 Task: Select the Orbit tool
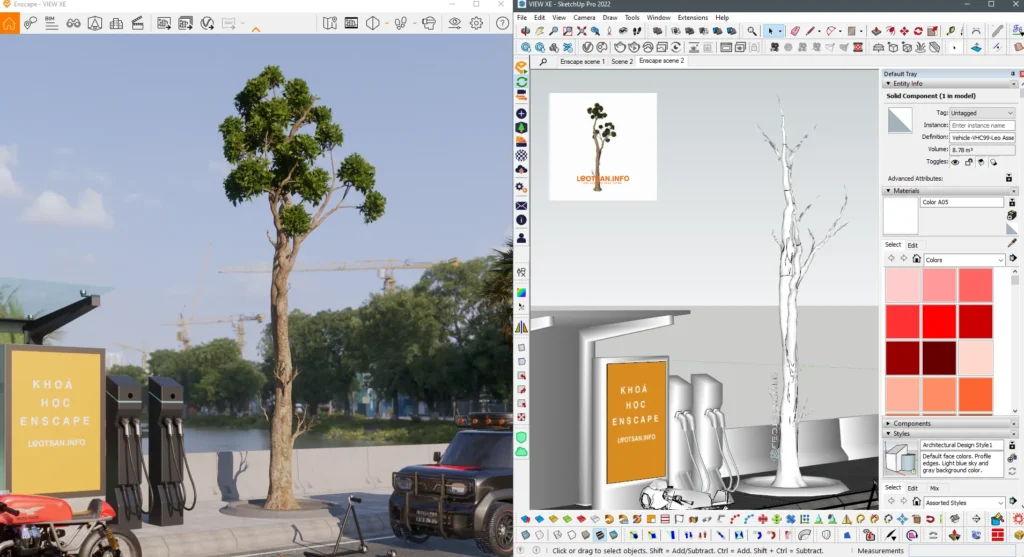525,31
